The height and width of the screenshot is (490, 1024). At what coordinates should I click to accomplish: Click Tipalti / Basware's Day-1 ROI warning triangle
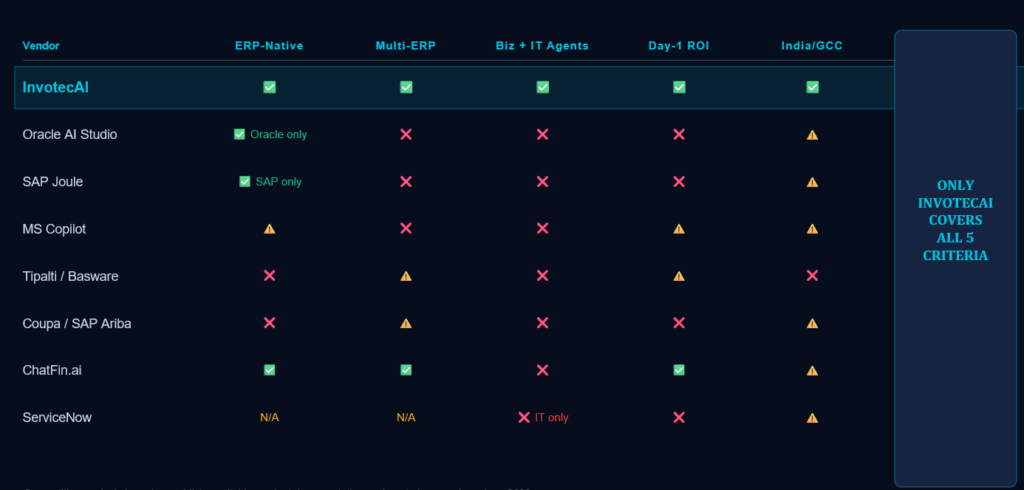[679, 276]
